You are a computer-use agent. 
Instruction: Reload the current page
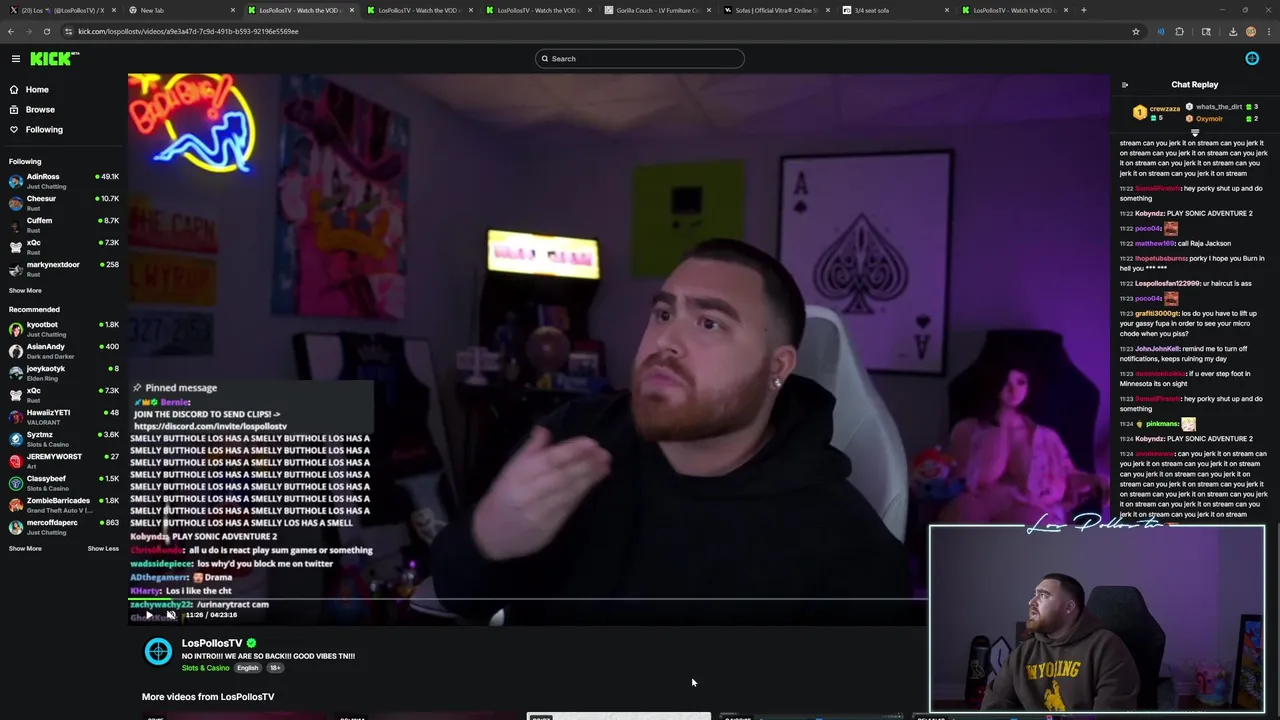(x=46, y=31)
